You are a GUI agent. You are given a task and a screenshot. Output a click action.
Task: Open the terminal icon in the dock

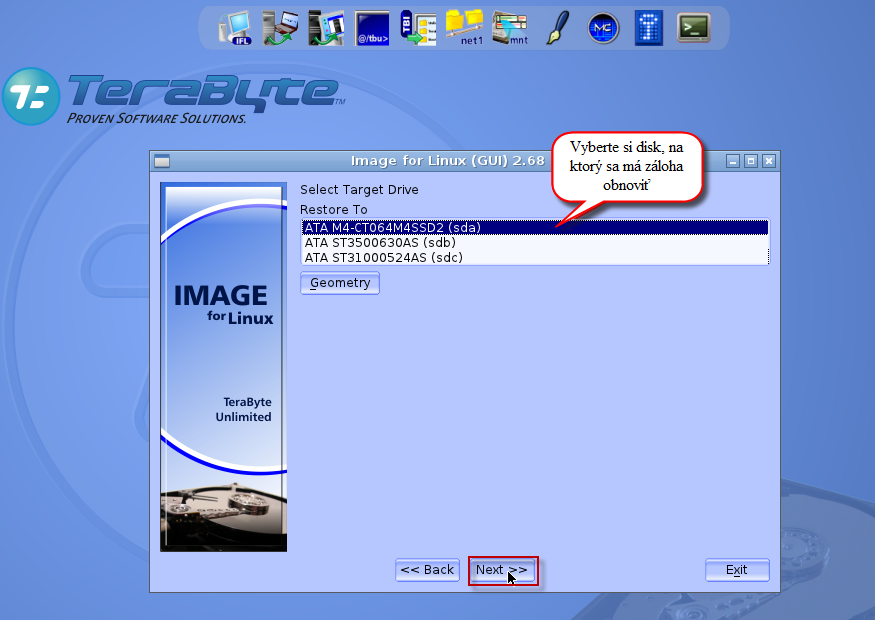694,28
